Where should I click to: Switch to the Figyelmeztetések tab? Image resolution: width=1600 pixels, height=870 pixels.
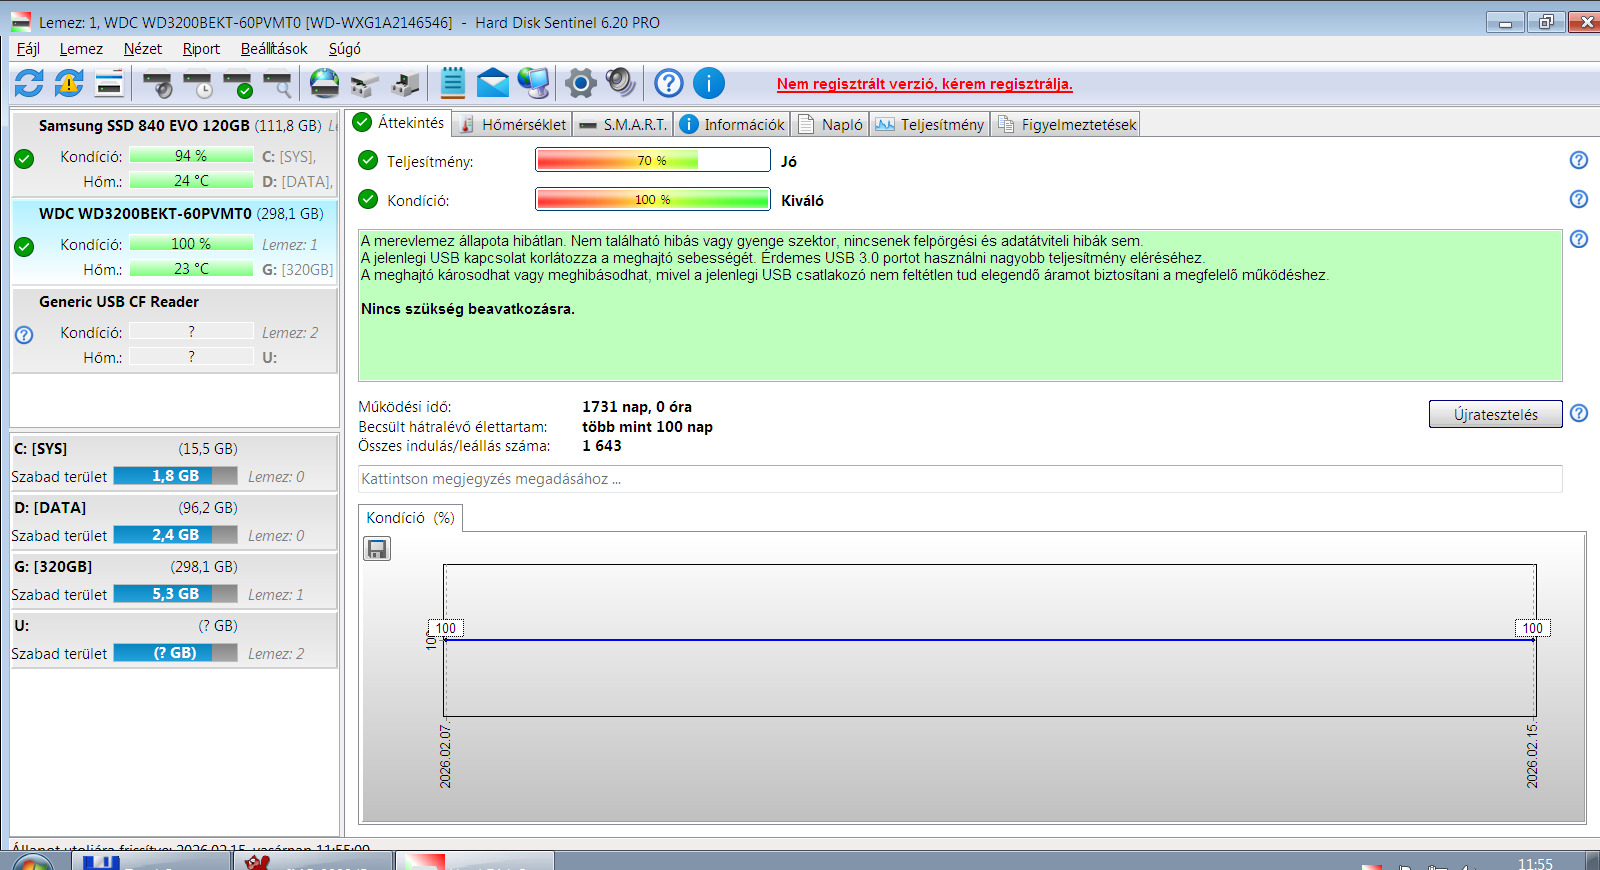[x=1066, y=124]
